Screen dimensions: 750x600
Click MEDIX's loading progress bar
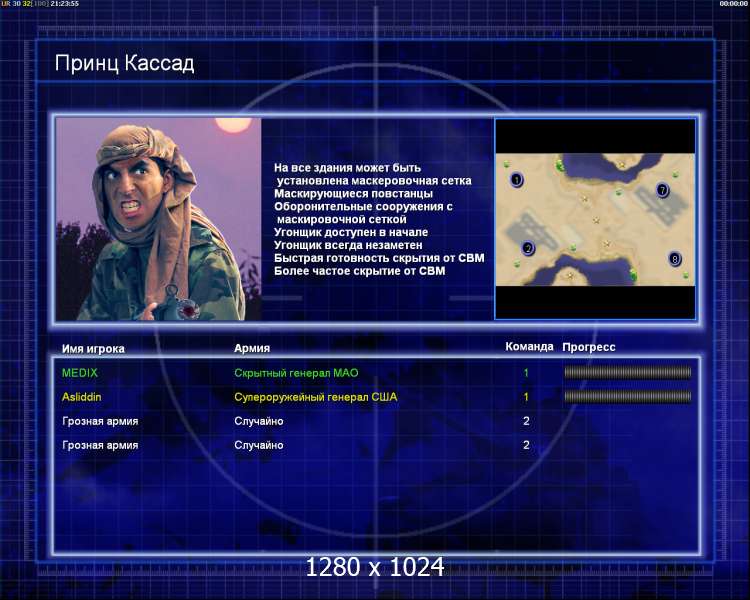coord(627,373)
